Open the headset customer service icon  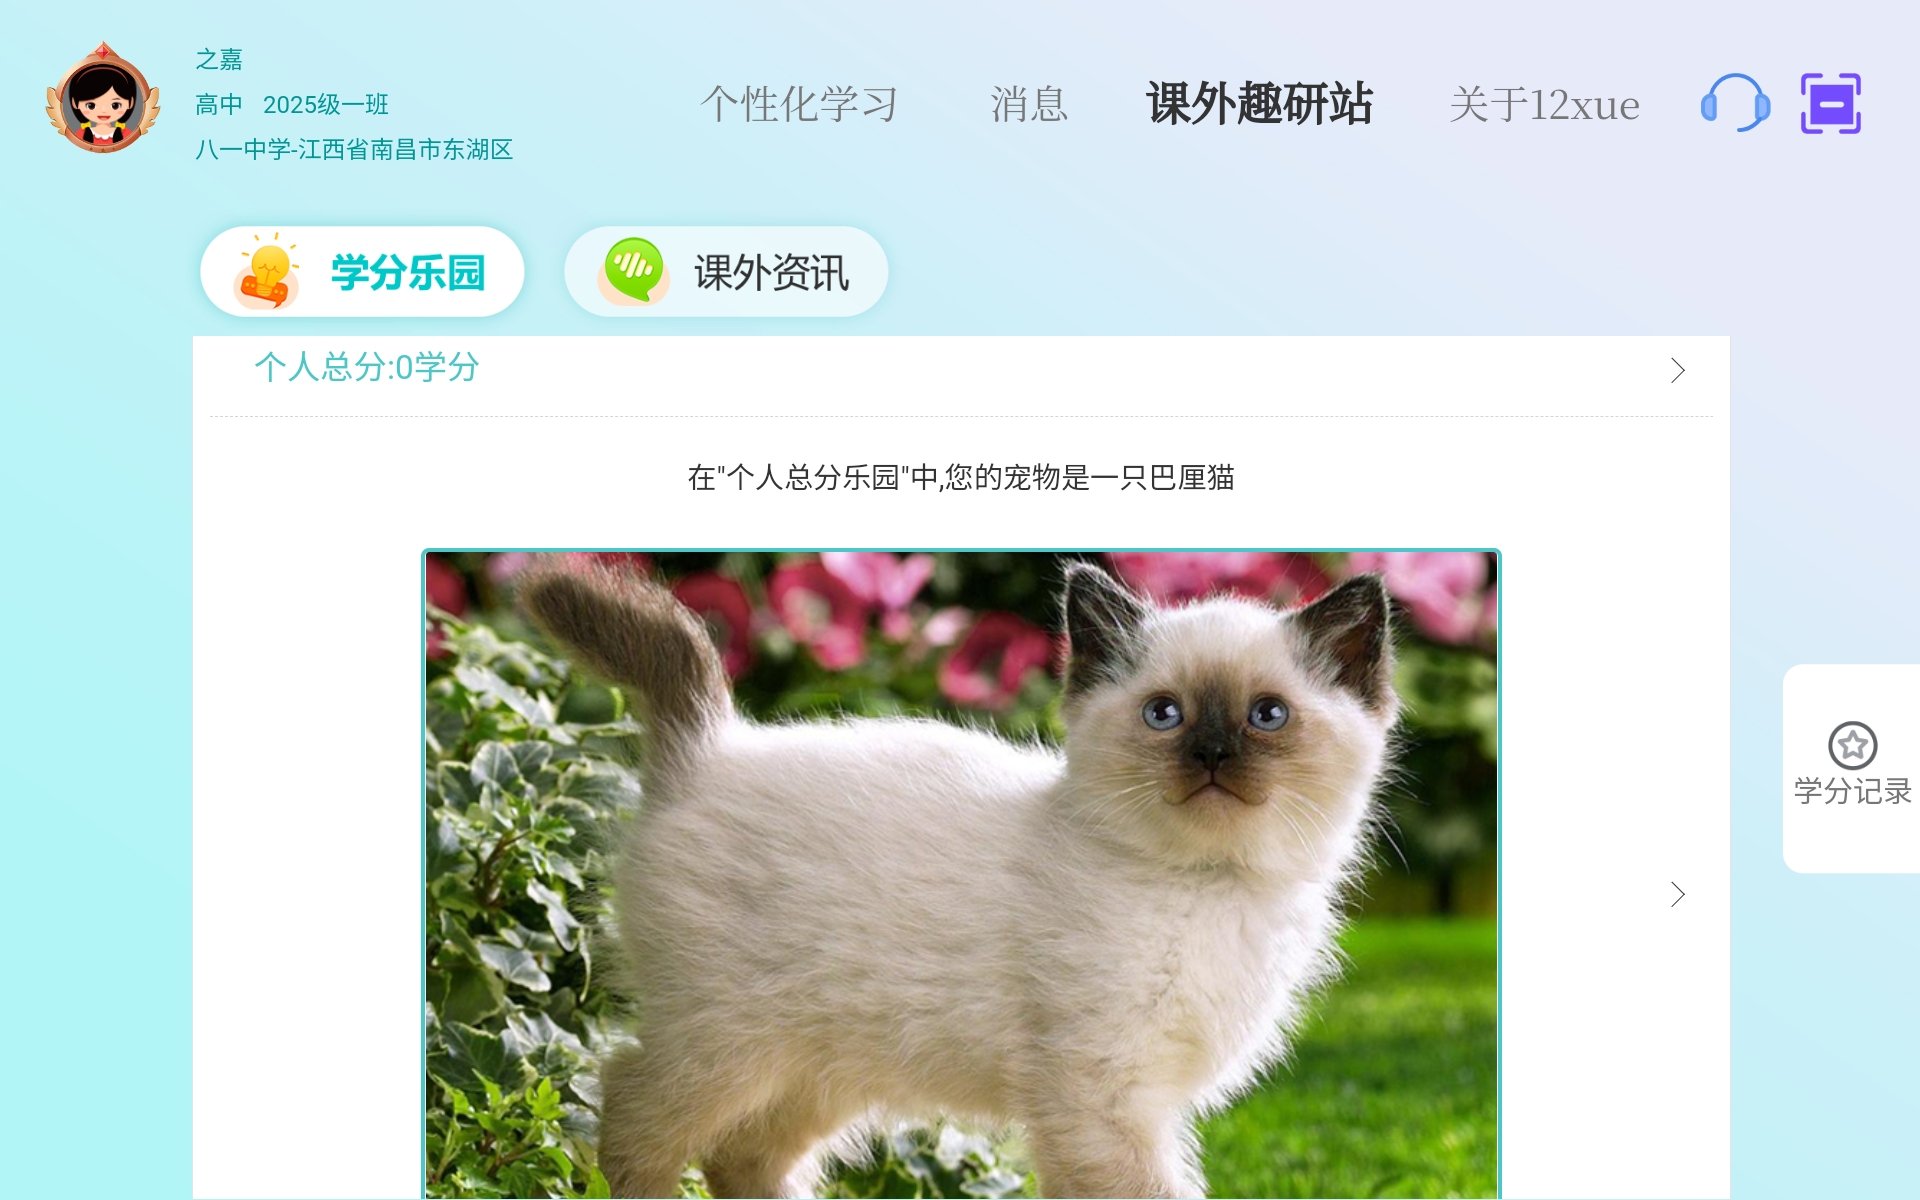coord(1735,103)
